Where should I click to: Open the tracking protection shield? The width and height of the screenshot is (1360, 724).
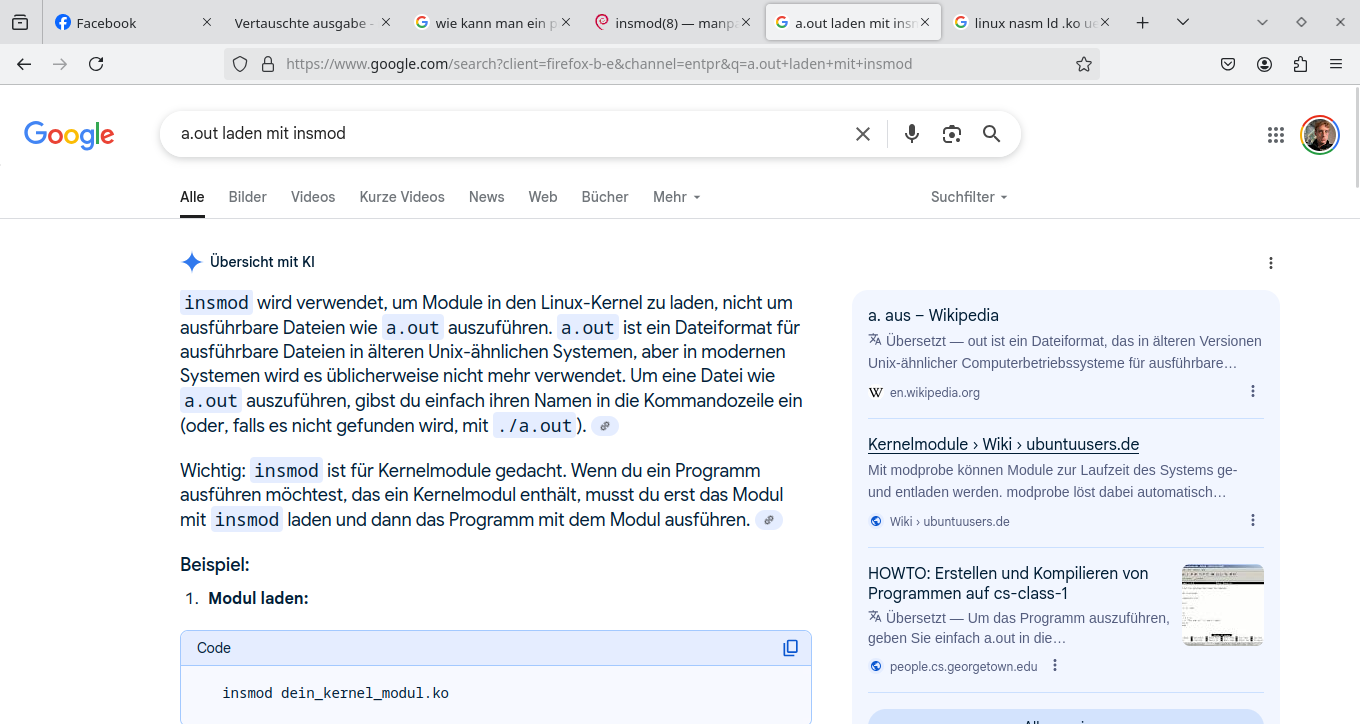pos(239,63)
